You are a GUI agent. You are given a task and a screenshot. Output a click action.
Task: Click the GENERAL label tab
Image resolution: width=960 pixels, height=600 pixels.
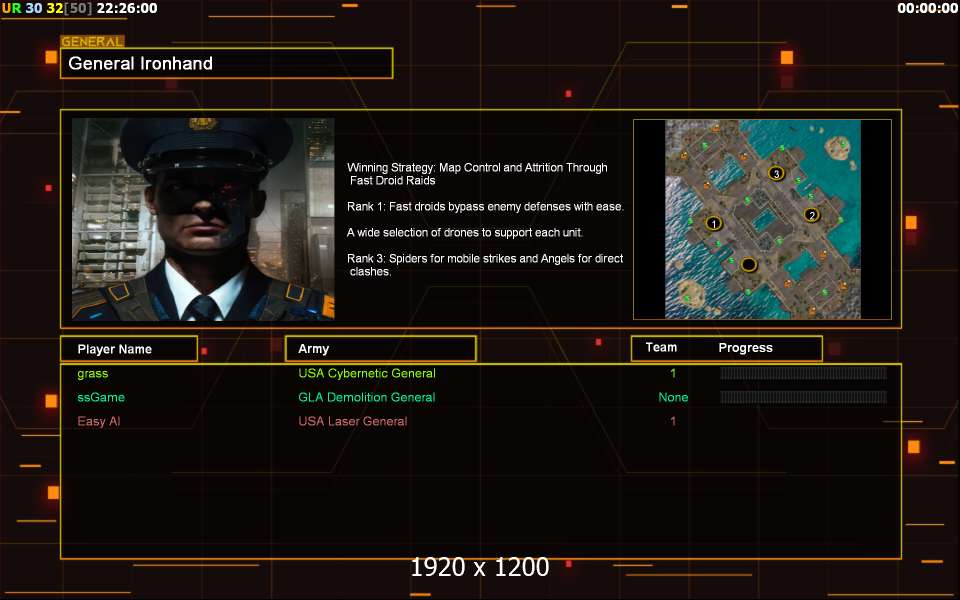(92, 42)
